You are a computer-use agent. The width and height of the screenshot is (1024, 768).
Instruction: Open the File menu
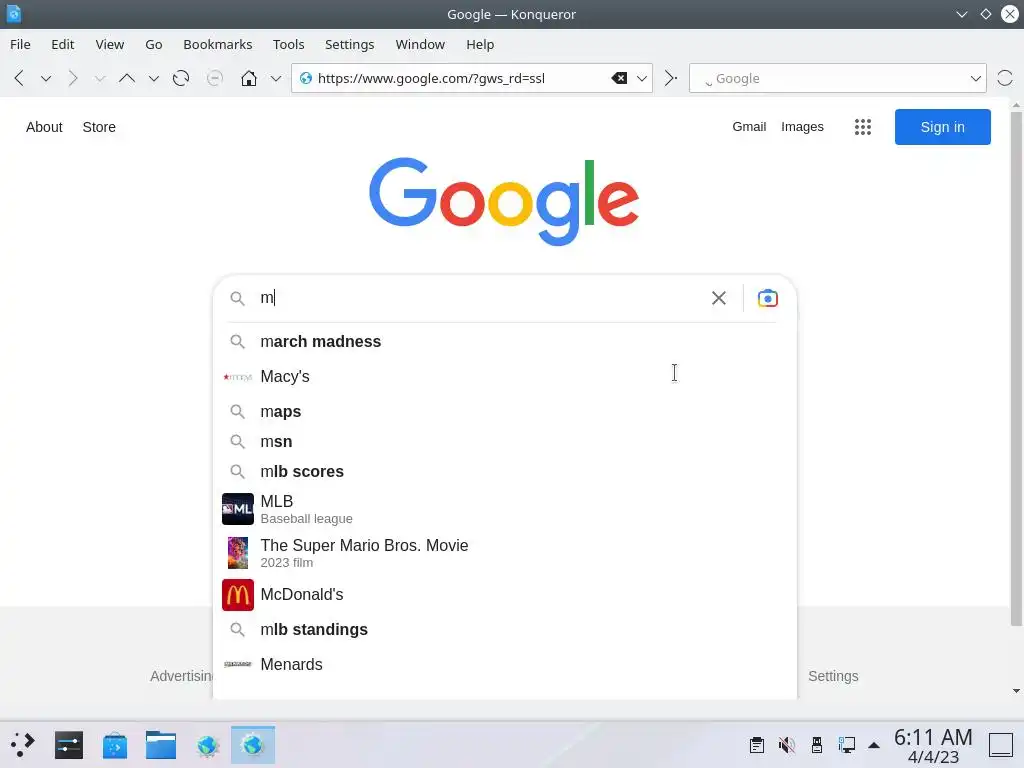coord(20,44)
